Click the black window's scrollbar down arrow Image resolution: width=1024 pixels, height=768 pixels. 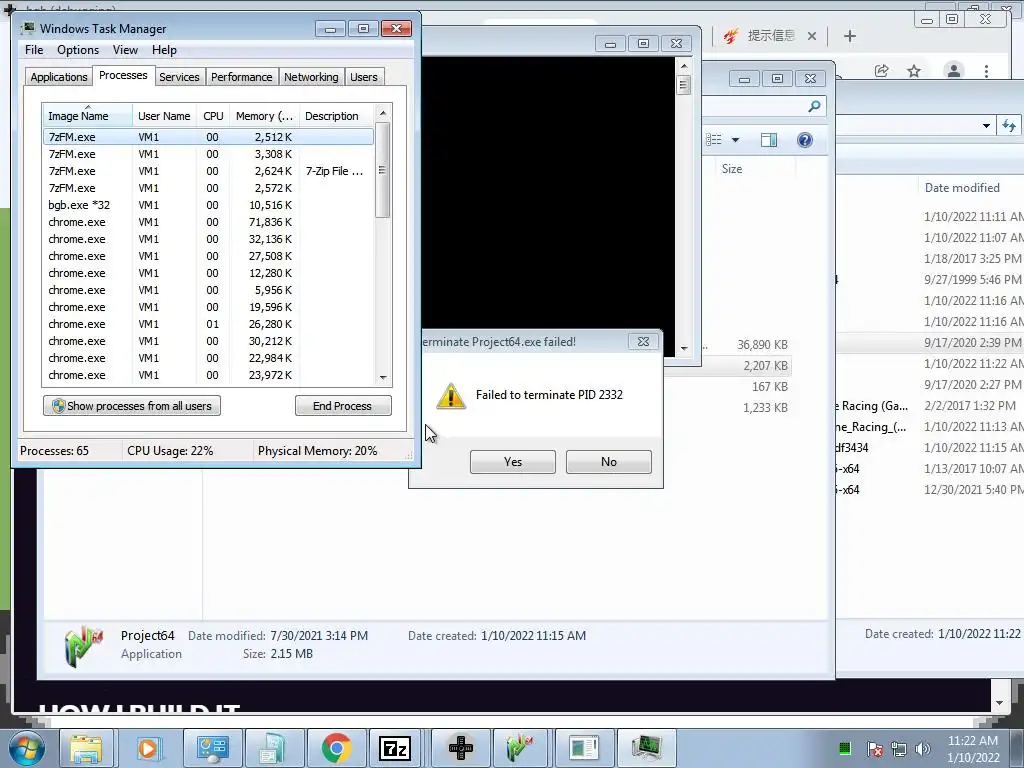(684, 349)
